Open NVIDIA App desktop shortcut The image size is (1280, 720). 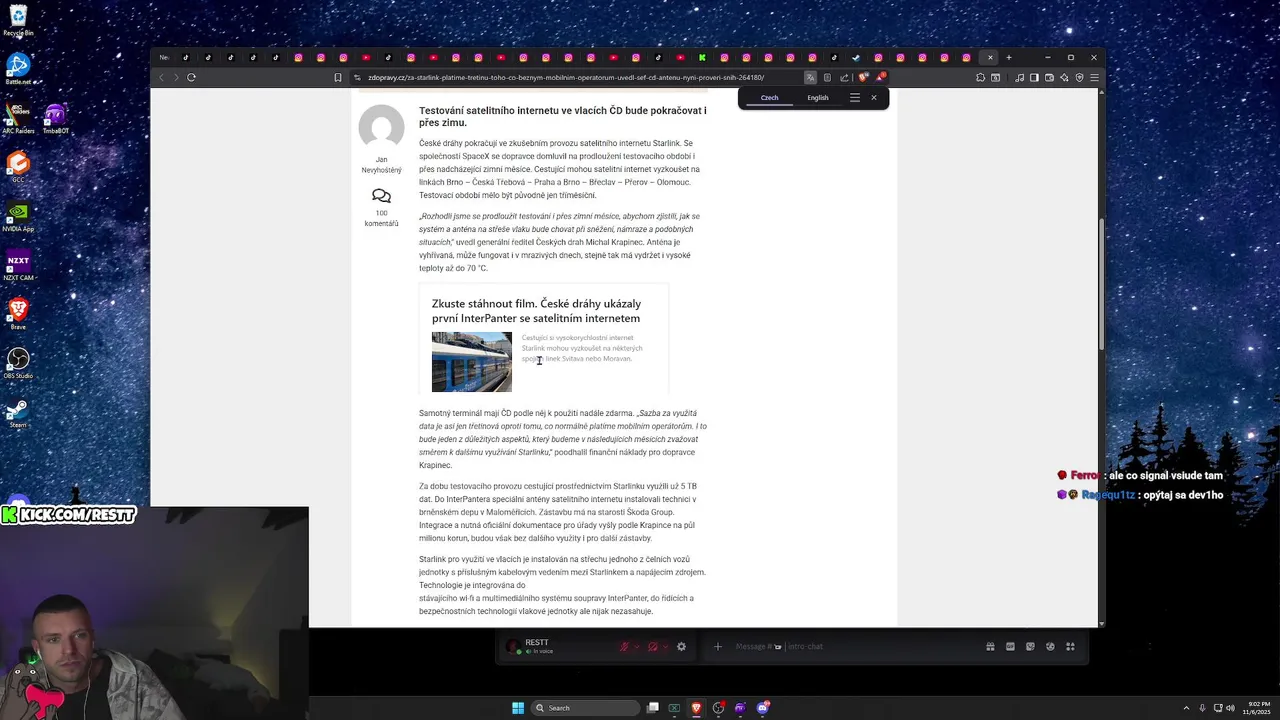[18, 217]
